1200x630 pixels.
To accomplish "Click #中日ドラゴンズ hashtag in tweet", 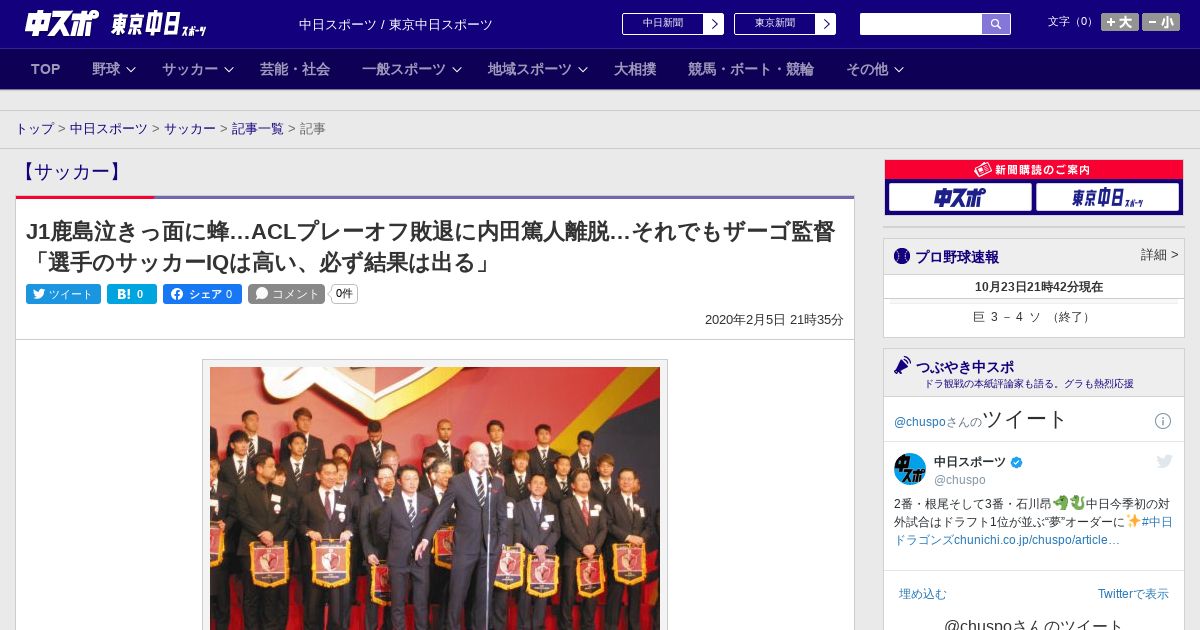I will pyautogui.click(x=1032, y=531).
